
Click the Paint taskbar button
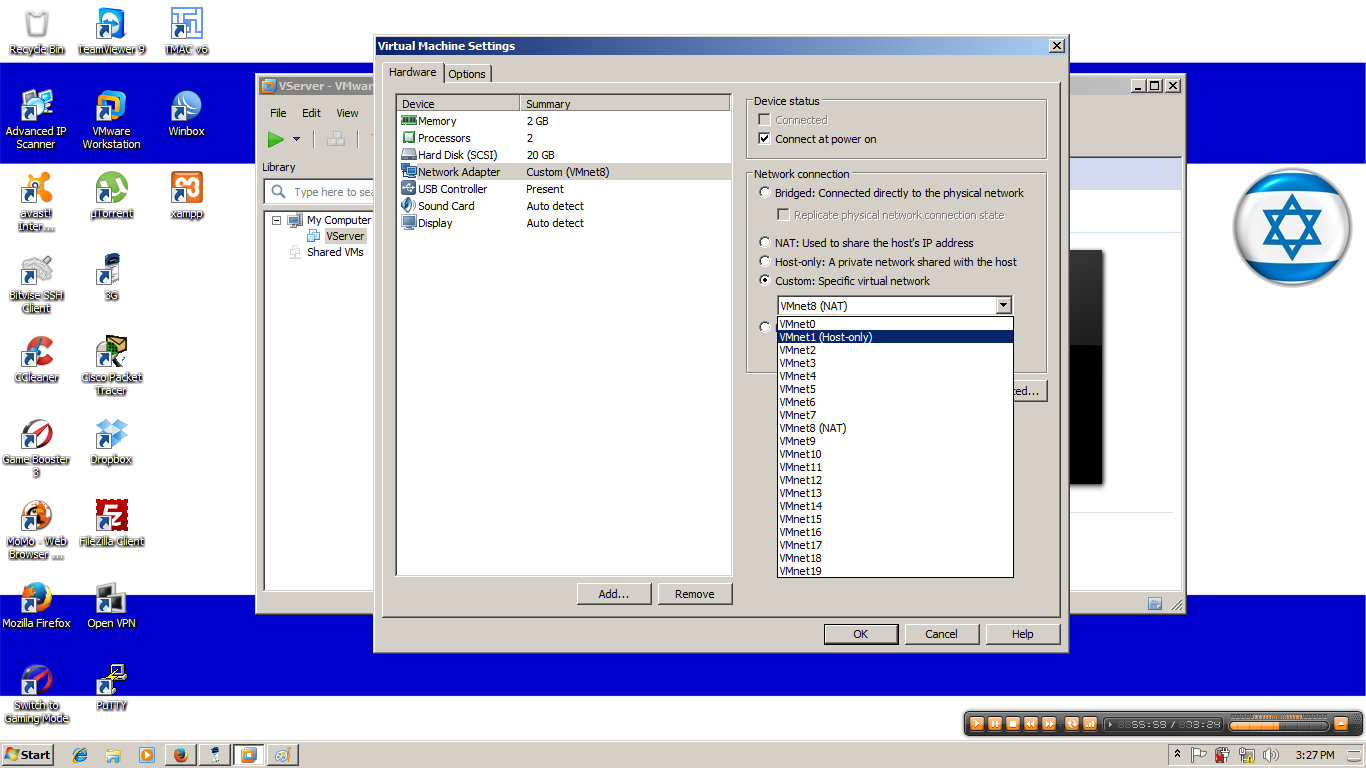pyautogui.click(x=283, y=755)
